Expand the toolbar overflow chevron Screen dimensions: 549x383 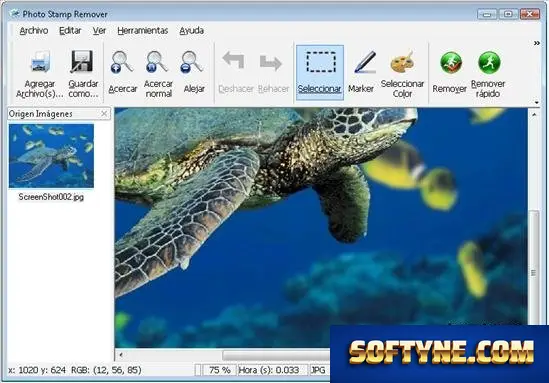[x=537, y=43]
